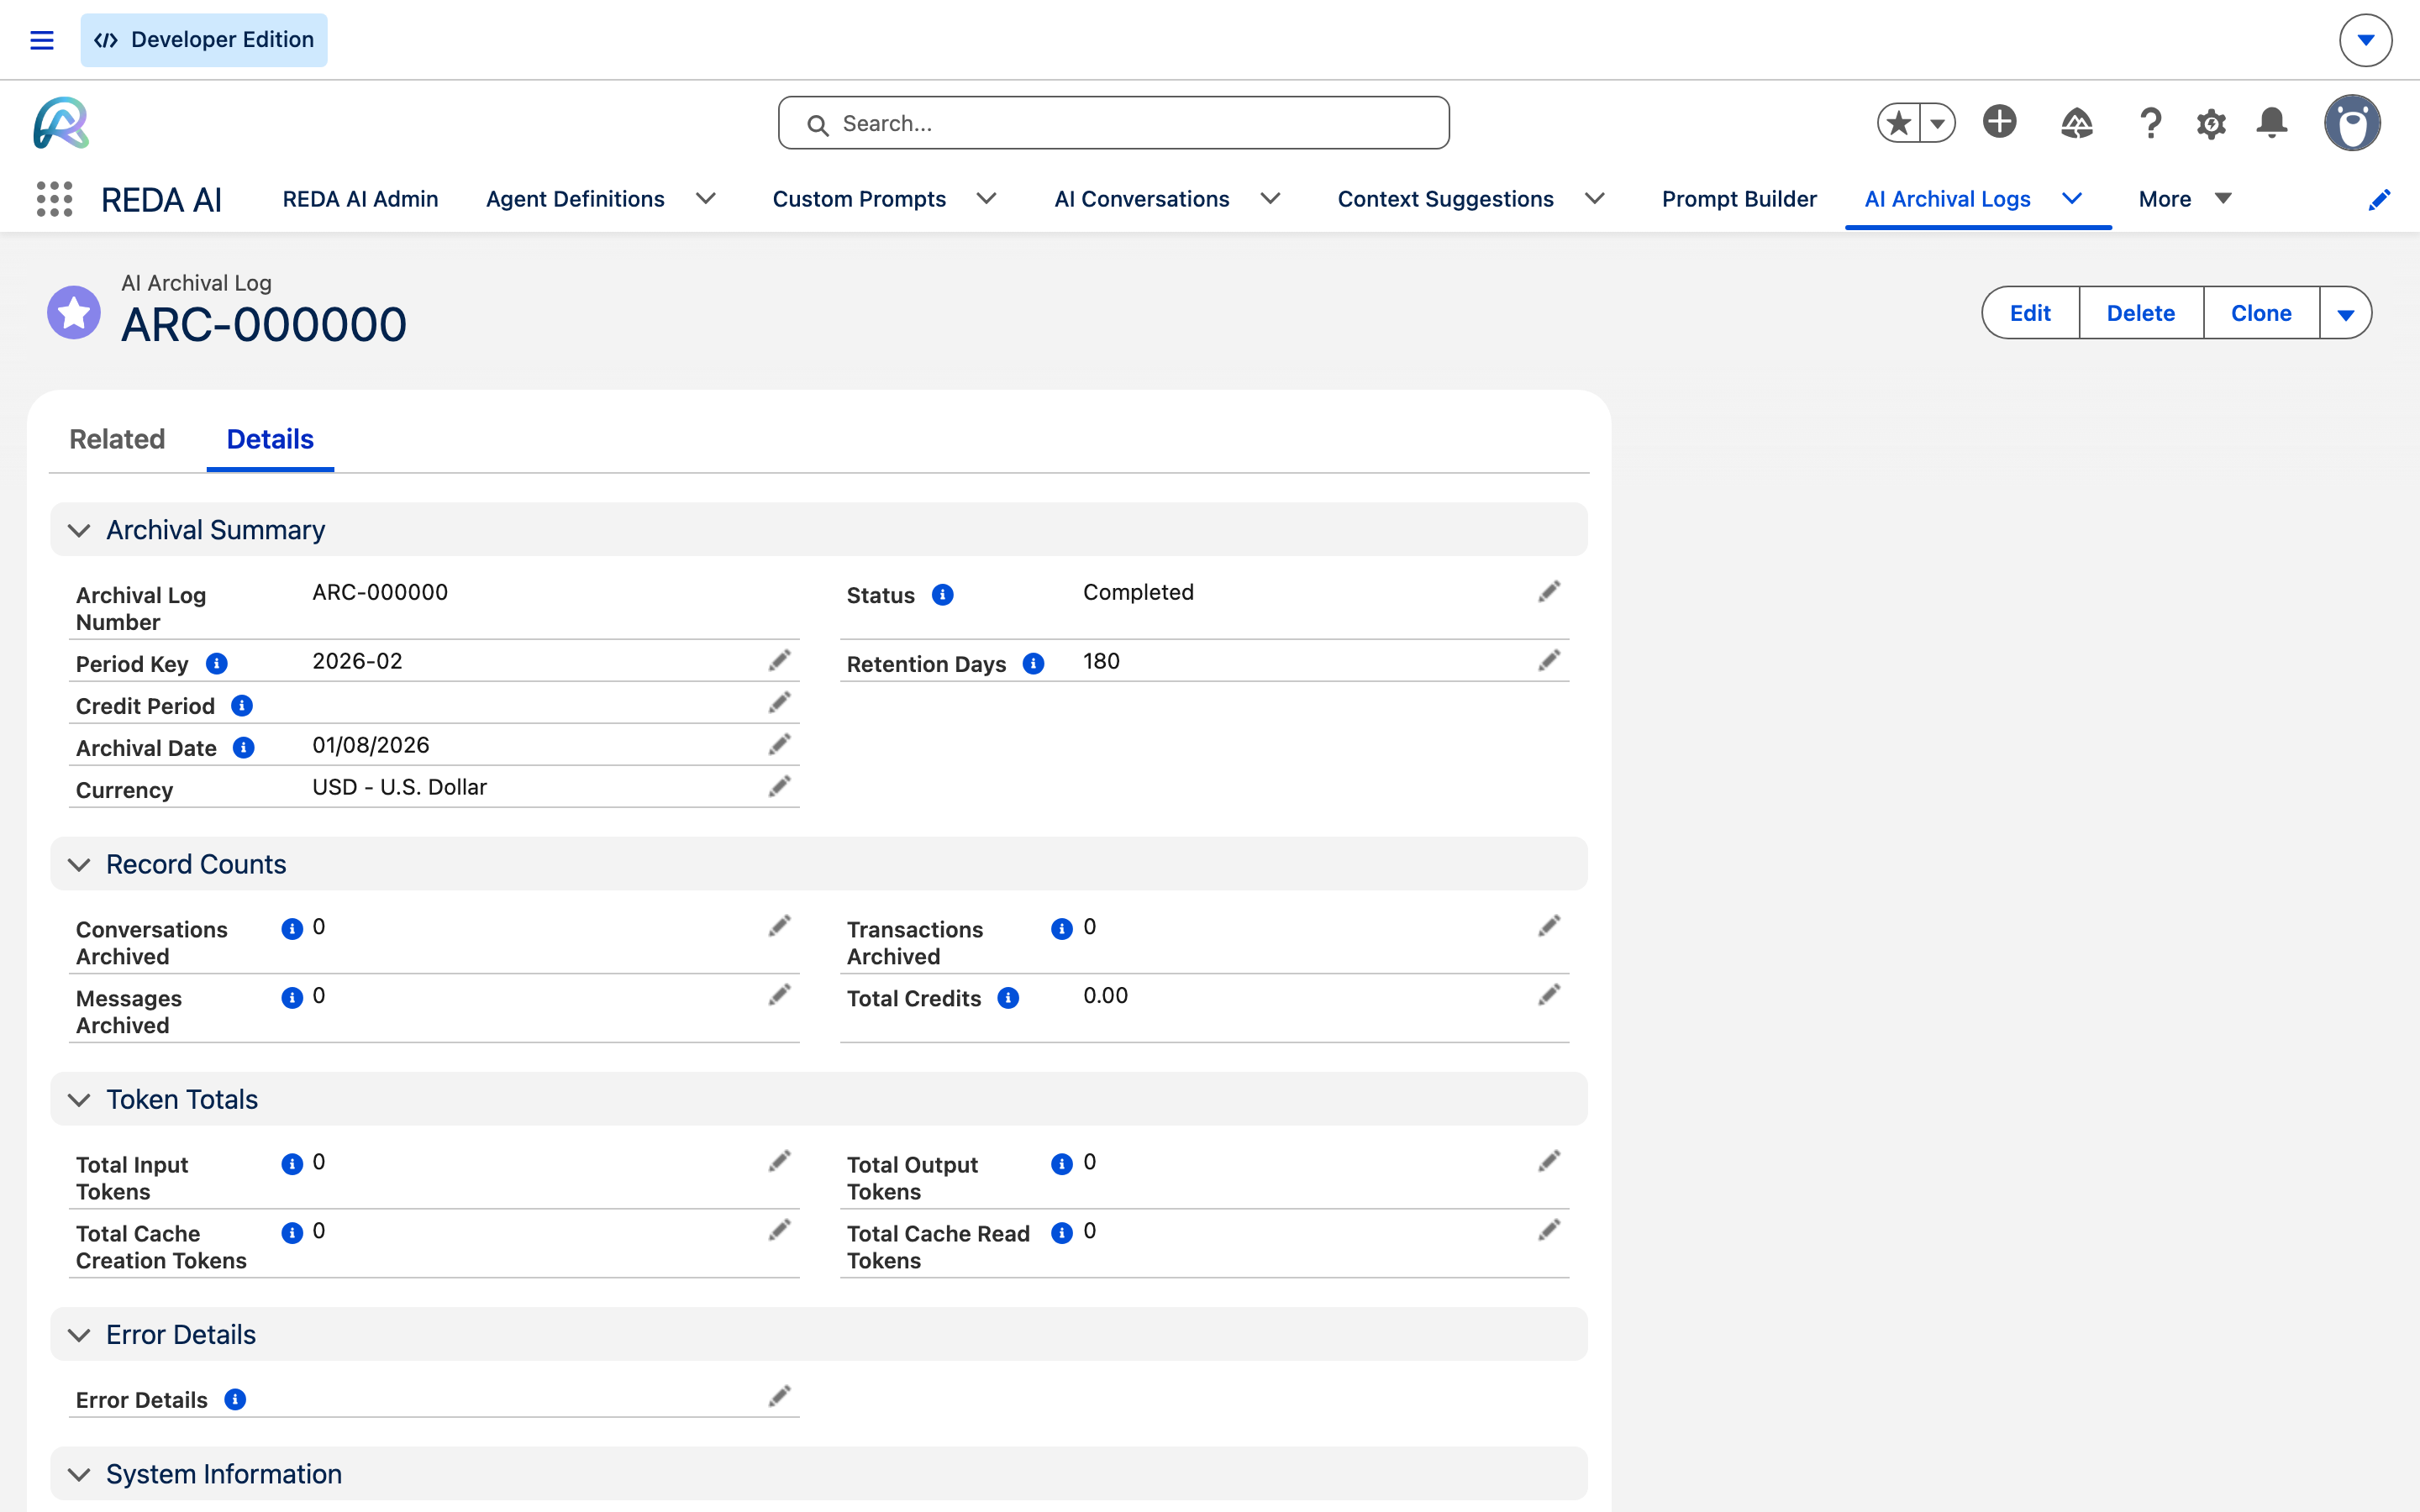Collapse the Error Details section

pos(79,1334)
